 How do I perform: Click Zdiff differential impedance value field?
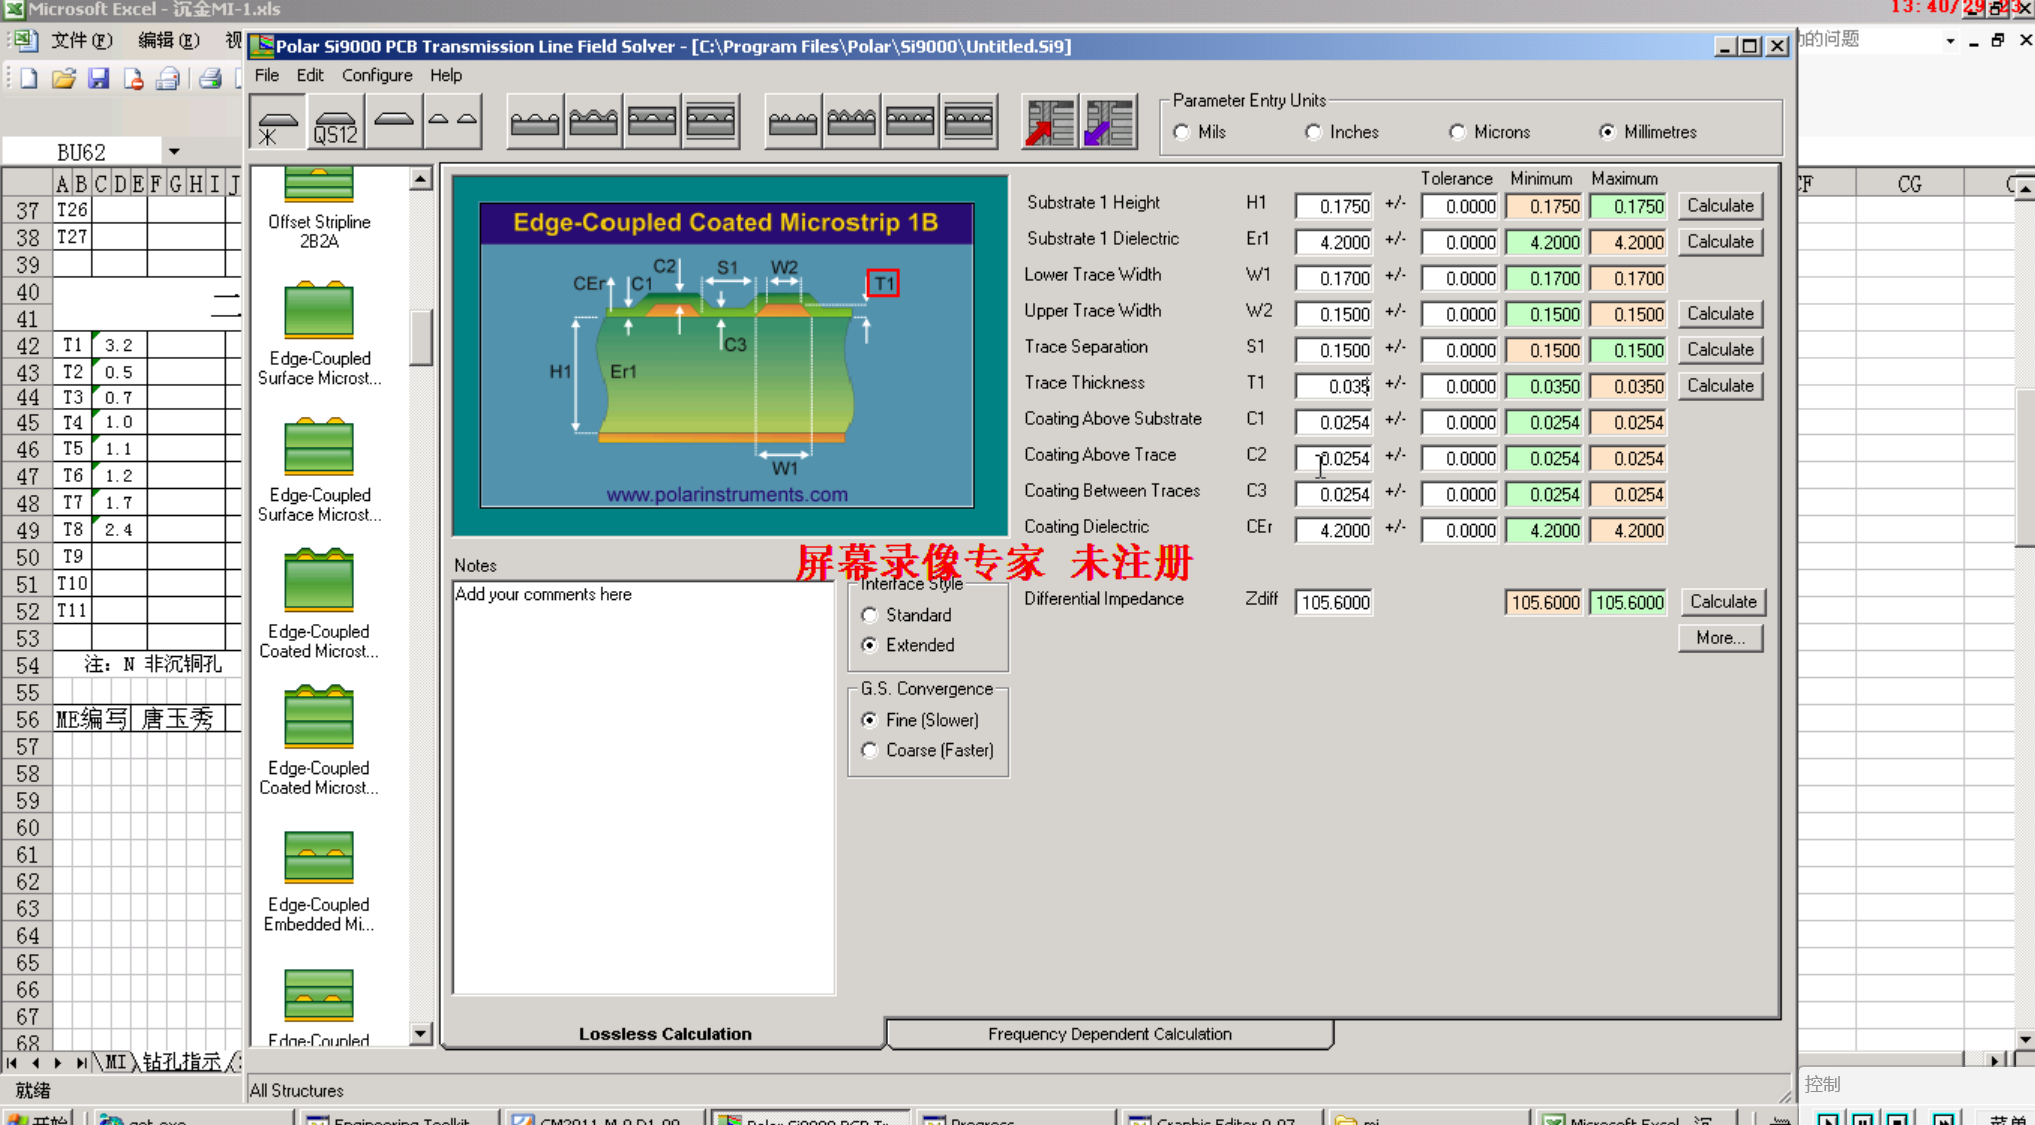(x=1333, y=602)
